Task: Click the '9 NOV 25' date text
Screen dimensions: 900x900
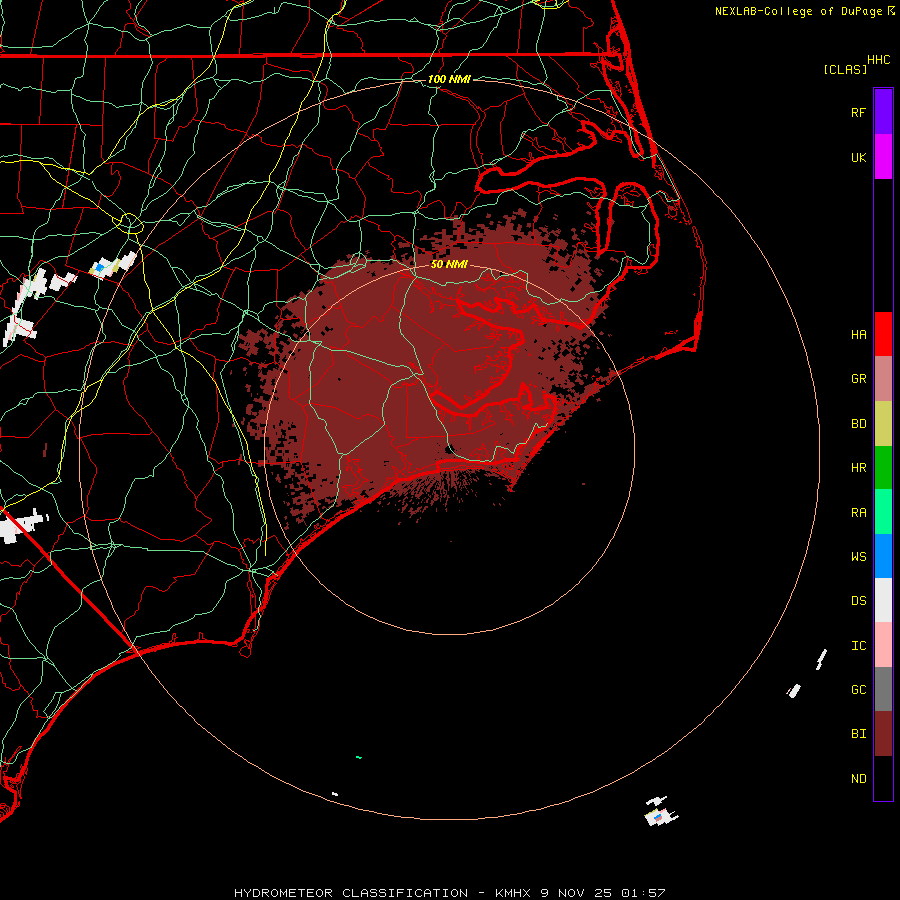Action: pos(576,893)
